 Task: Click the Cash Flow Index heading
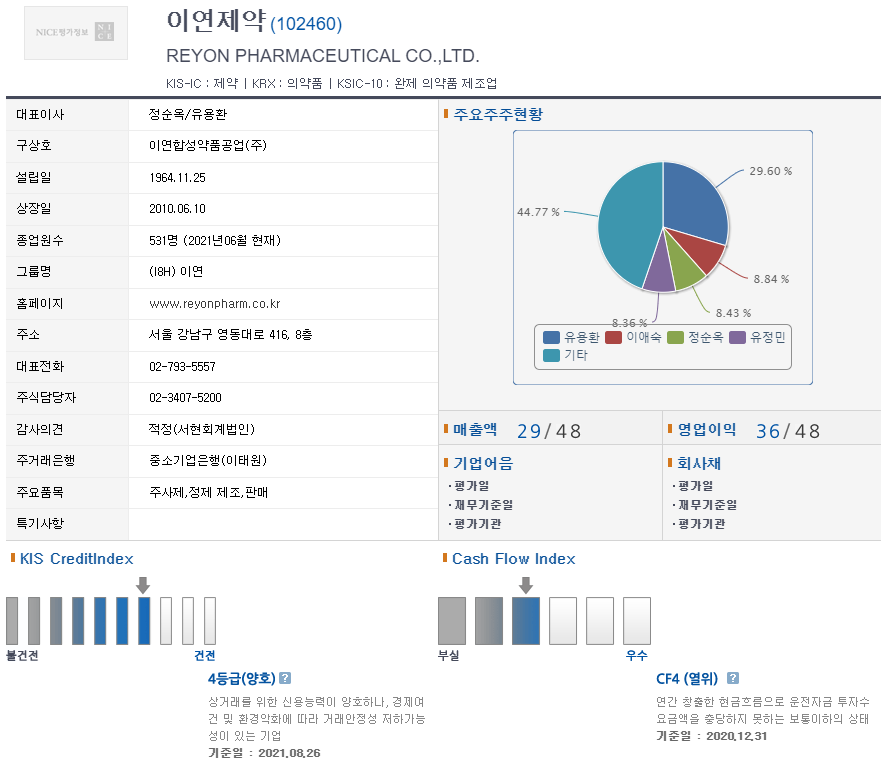coord(514,559)
